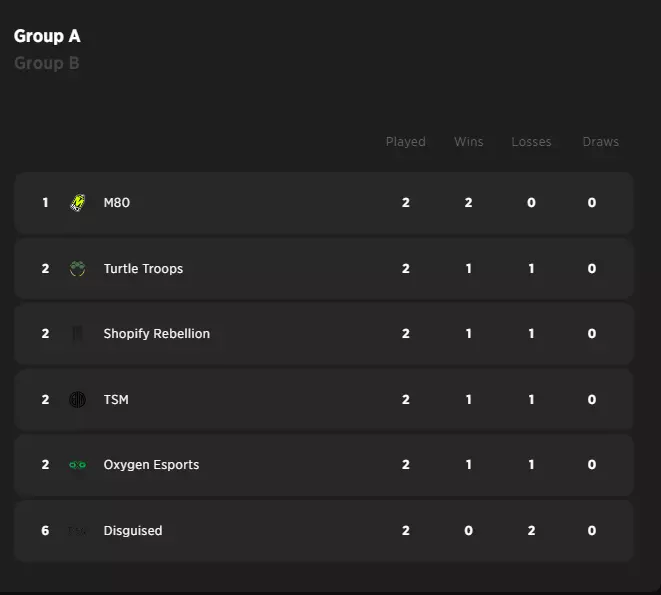This screenshot has width=661, height=595.
Task: Select TSM's draws value
Action: tap(592, 399)
